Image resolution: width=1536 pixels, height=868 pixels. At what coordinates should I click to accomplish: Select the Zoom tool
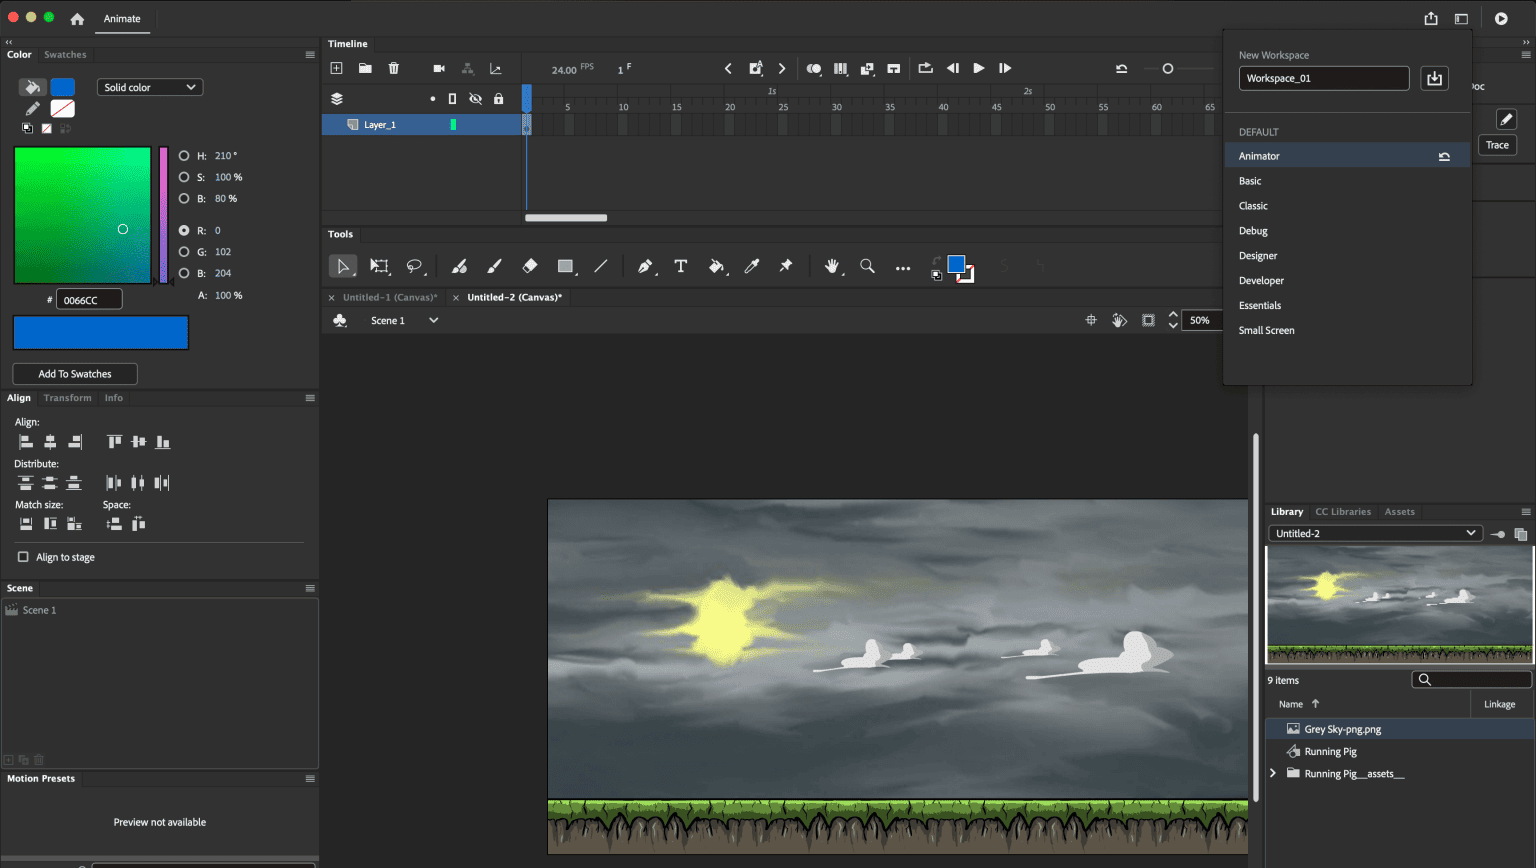coord(867,266)
